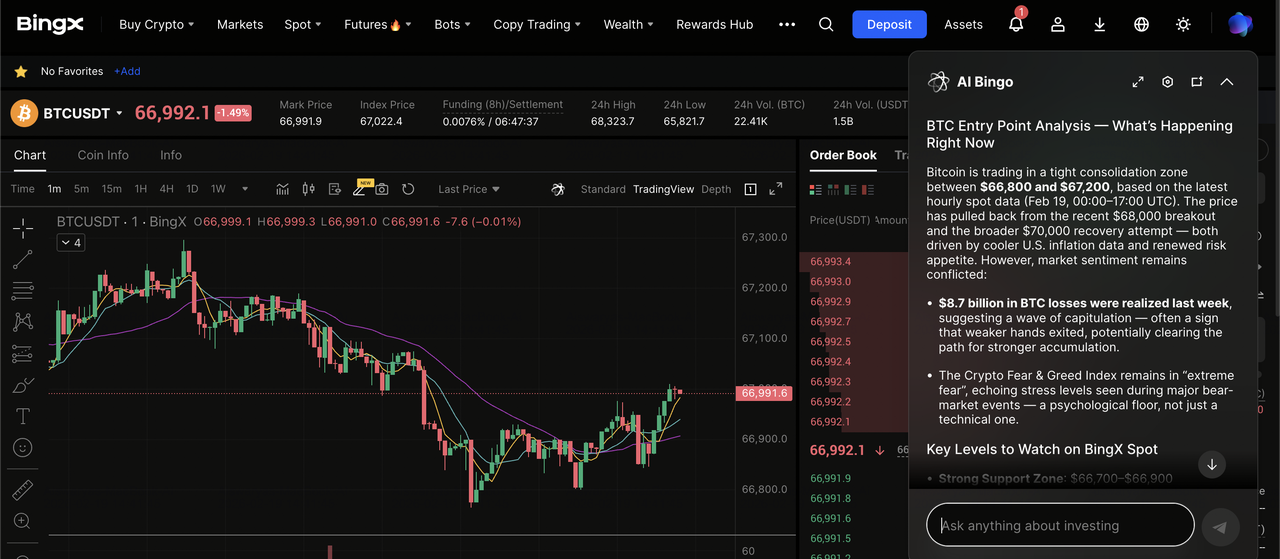
Task: Start a new AI Bingo chat
Action: tap(1196, 82)
